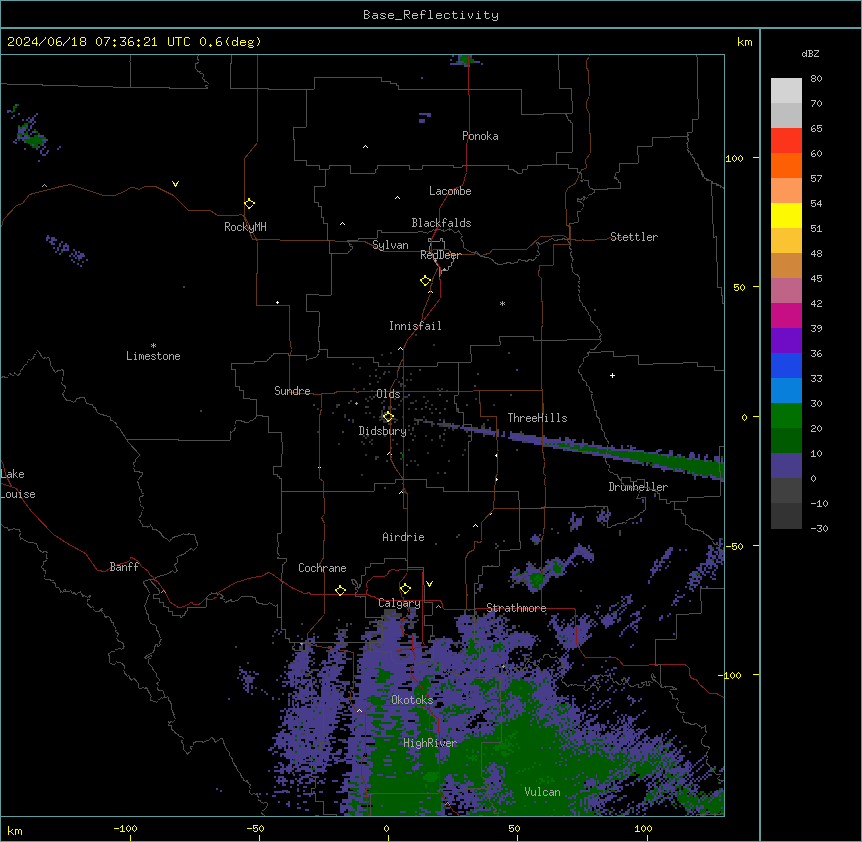Select the yellow diamond marker below RedDeer
This screenshot has width=862, height=842.
pyautogui.click(x=425, y=280)
